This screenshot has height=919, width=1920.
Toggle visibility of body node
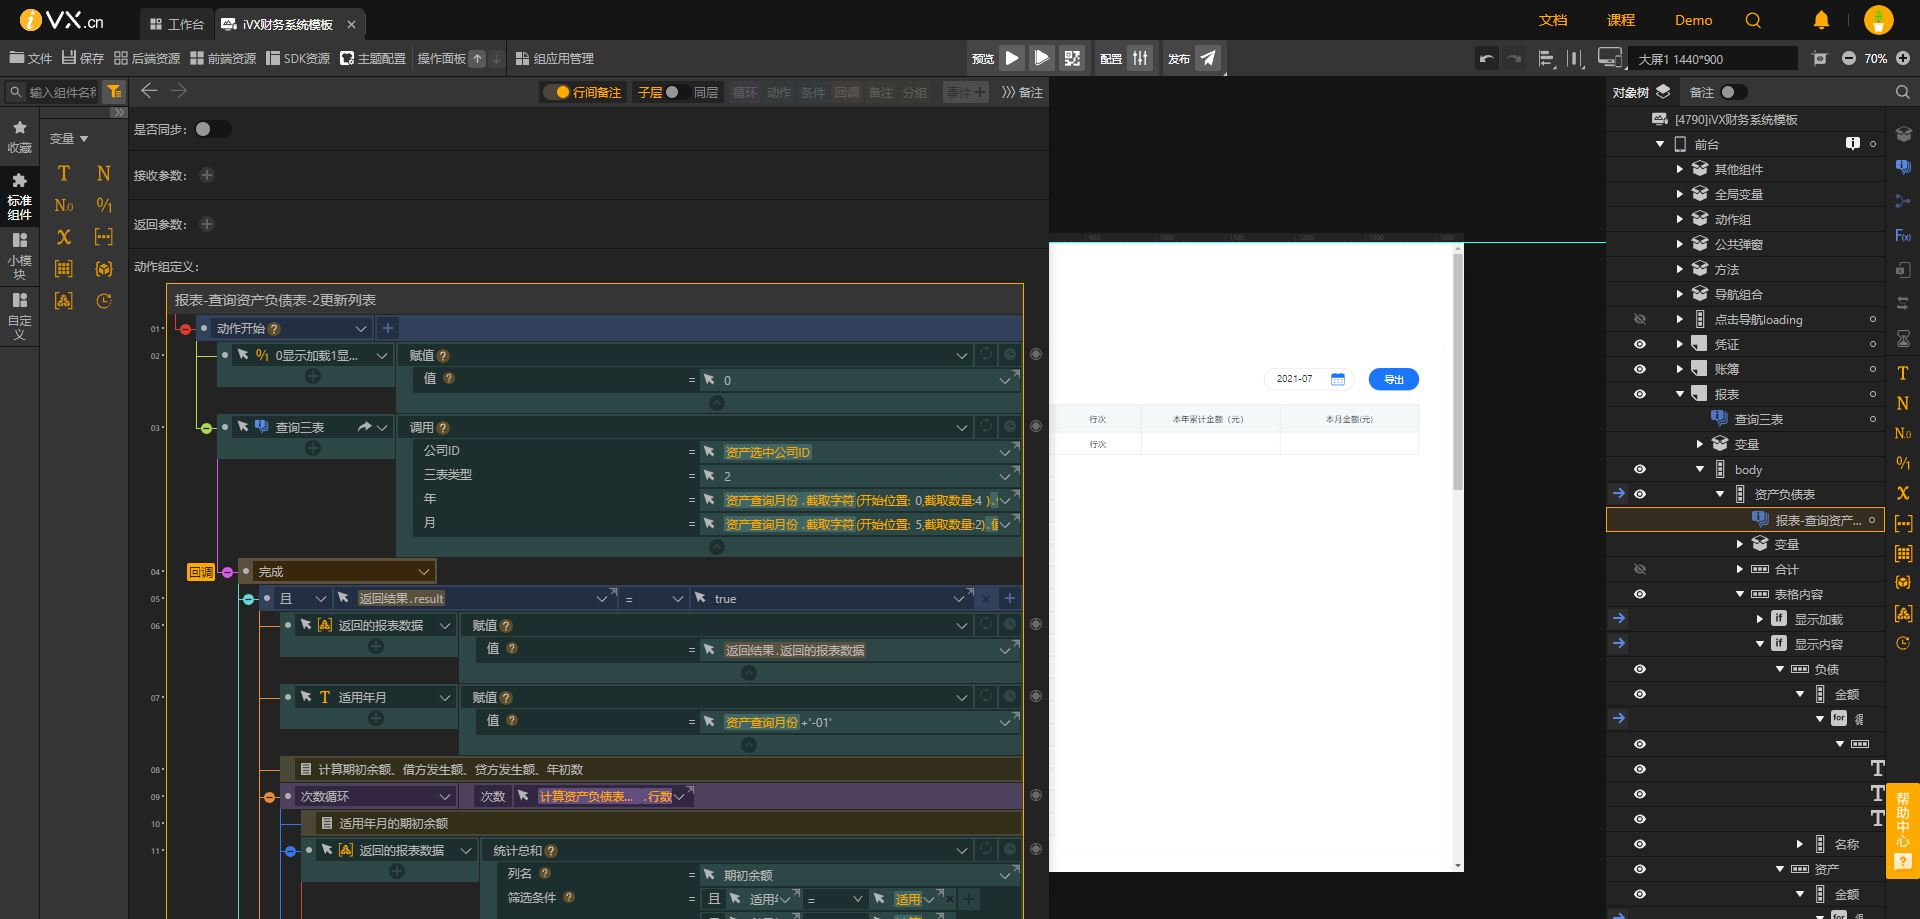1640,469
